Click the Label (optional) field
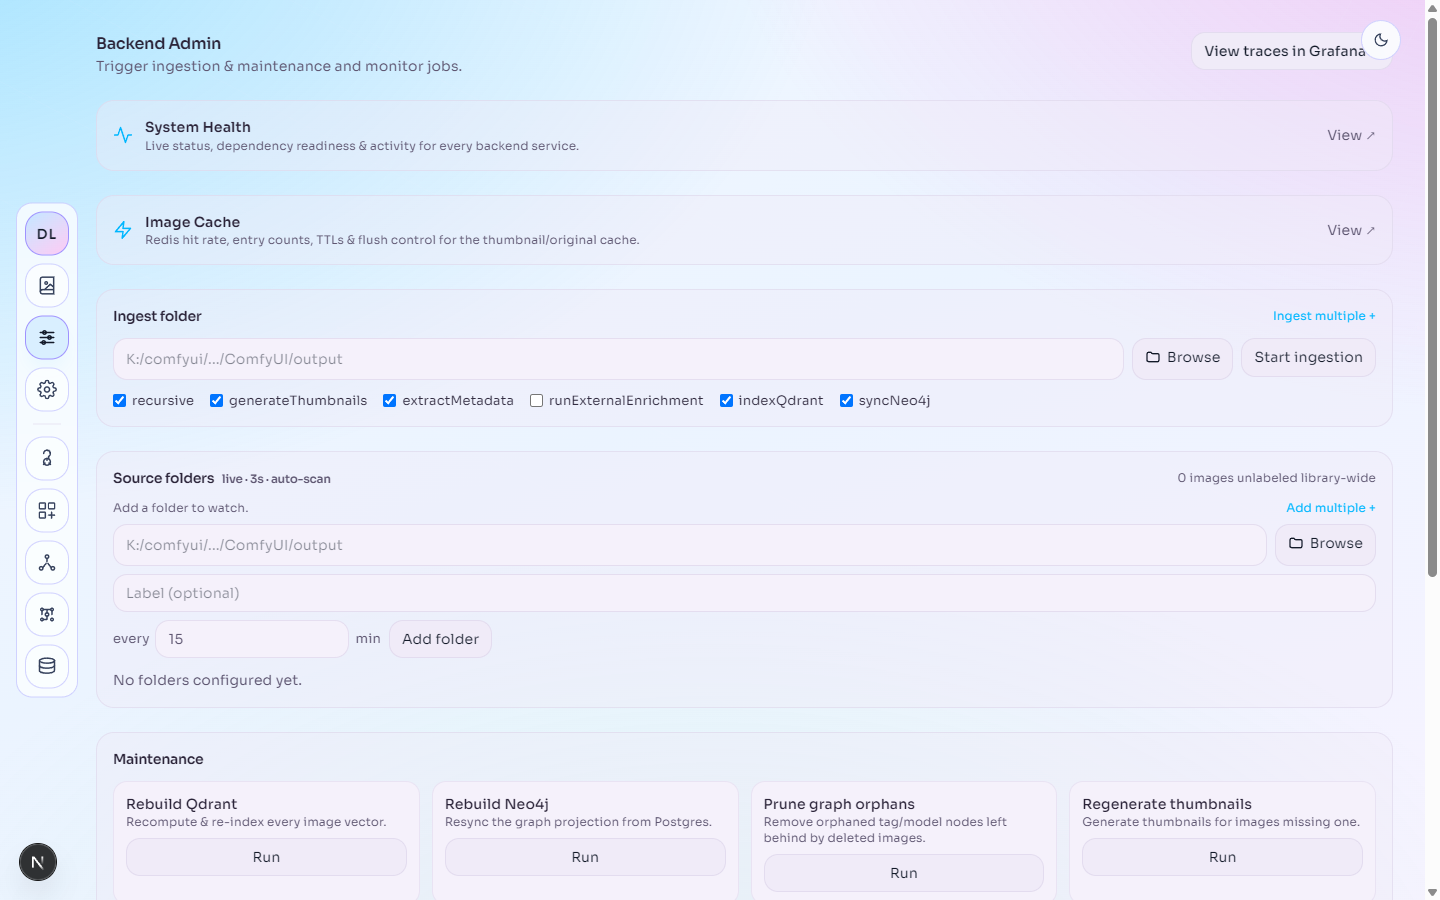The height and width of the screenshot is (900, 1440). coord(744,593)
